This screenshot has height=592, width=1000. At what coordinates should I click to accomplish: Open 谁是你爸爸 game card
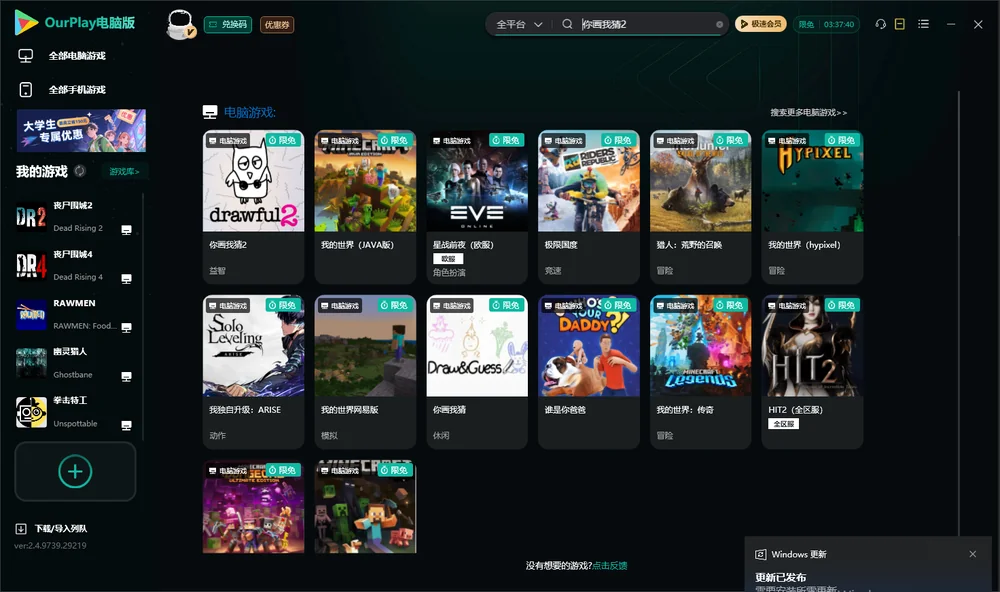pyautogui.click(x=589, y=372)
